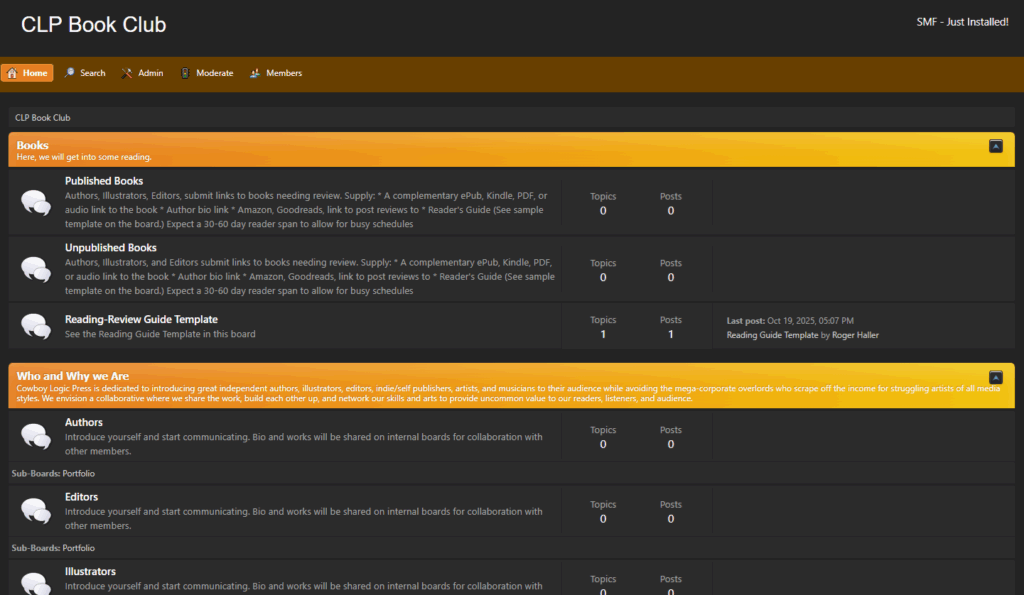Open the Portfolio sub-board under Editors
The image size is (1024, 595).
point(78,548)
